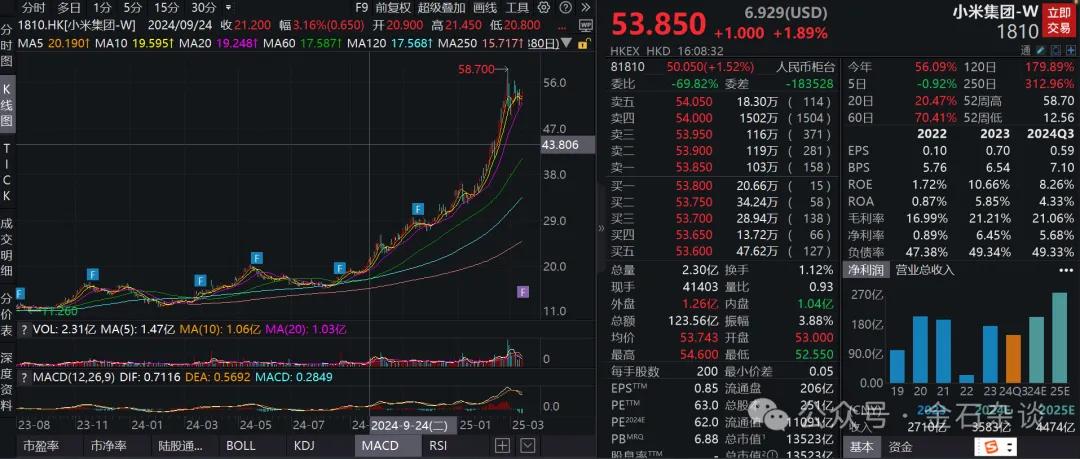Toggle the yellow lock icon on MA line
The height and width of the screenshot is (459, 1080).
pos(583,43)
